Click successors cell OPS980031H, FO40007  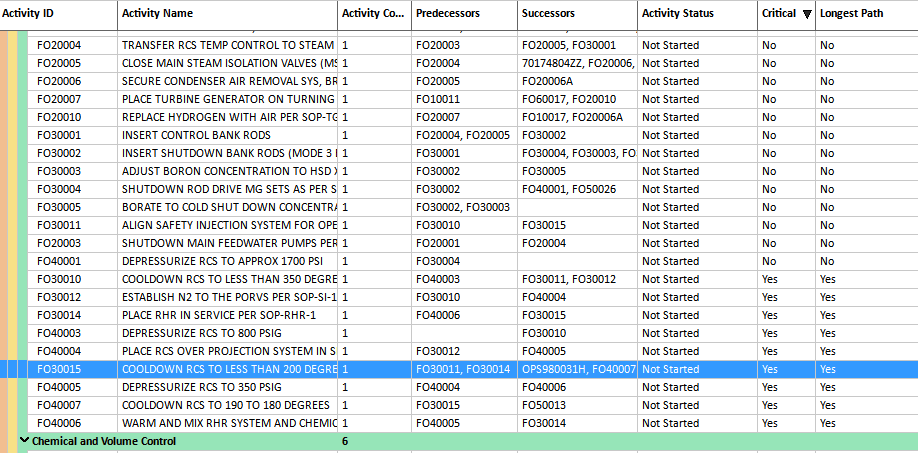pos(578,369)
